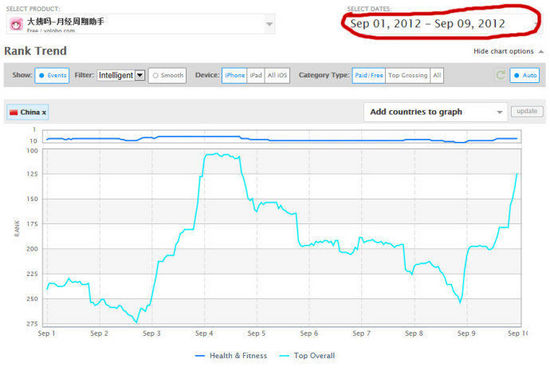Click the Sep 4 peak on Top Overall line
The image size is (550, 371).
[x=217, y=153]
